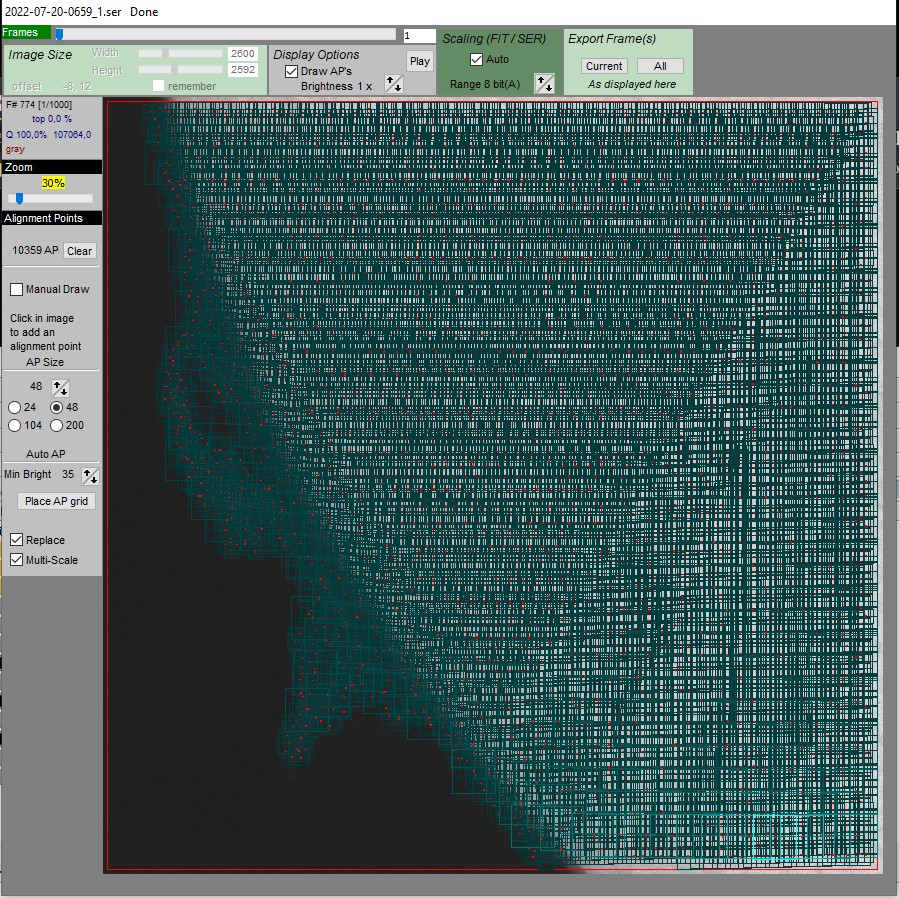Export the Current frame
The width and height of the screenshot is (899, 898).
click(x=604, y=66)
